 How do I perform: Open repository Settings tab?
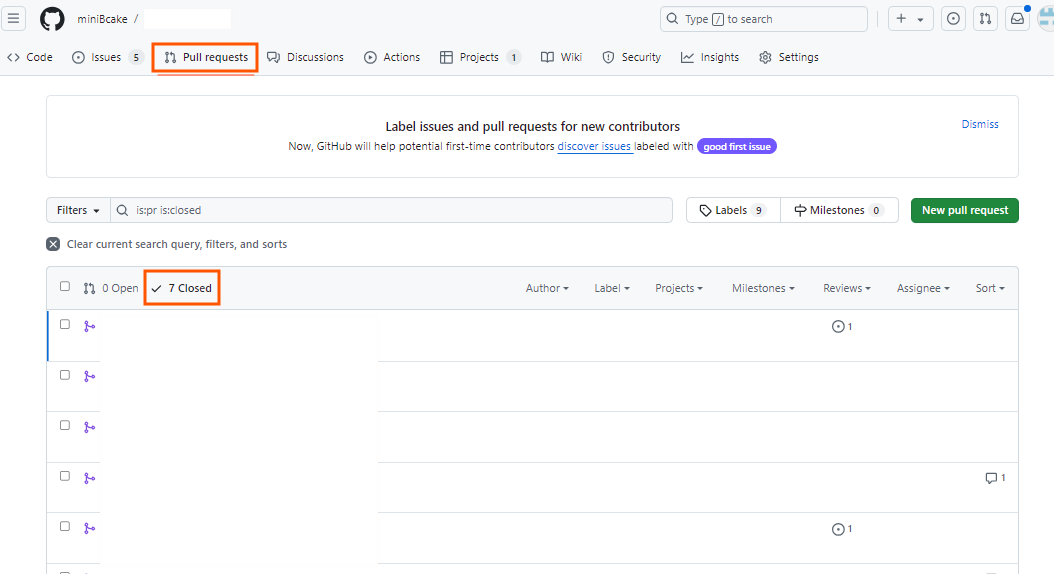tap(788, 57)
